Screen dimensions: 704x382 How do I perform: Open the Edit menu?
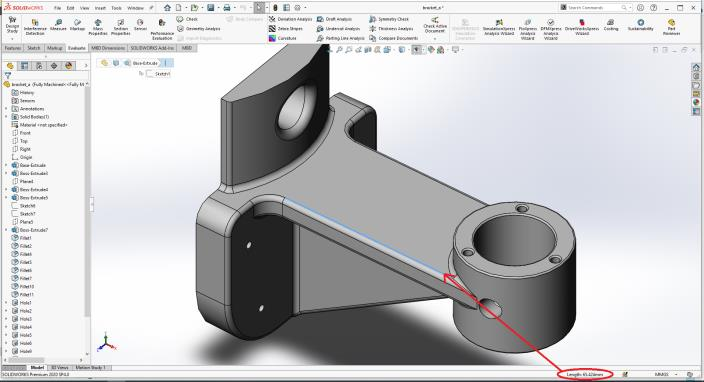click(70, 8)
